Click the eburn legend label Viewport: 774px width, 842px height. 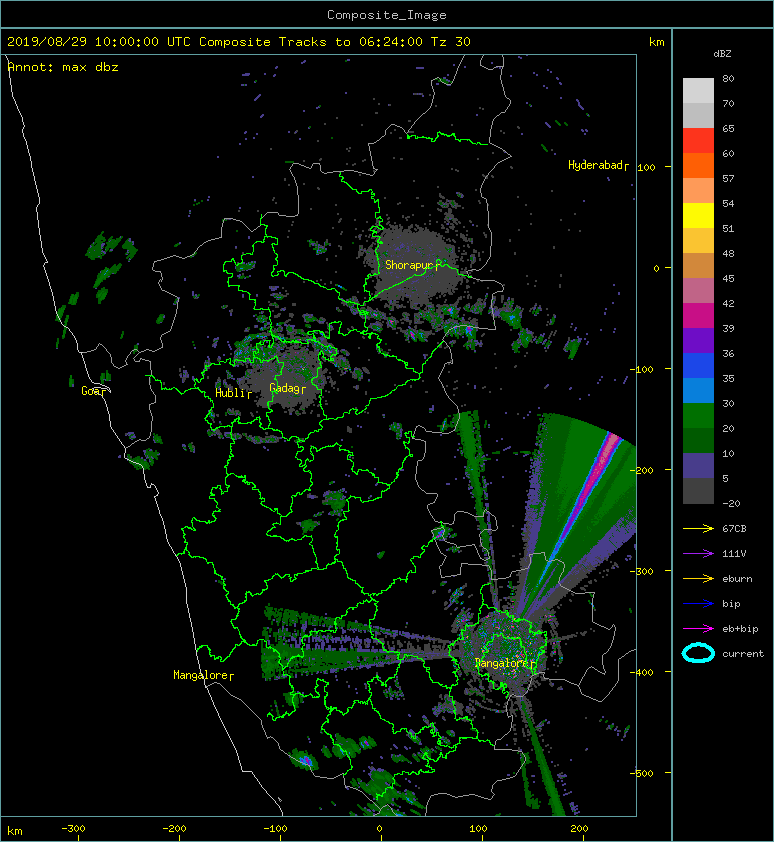click(x=737, y=579)
